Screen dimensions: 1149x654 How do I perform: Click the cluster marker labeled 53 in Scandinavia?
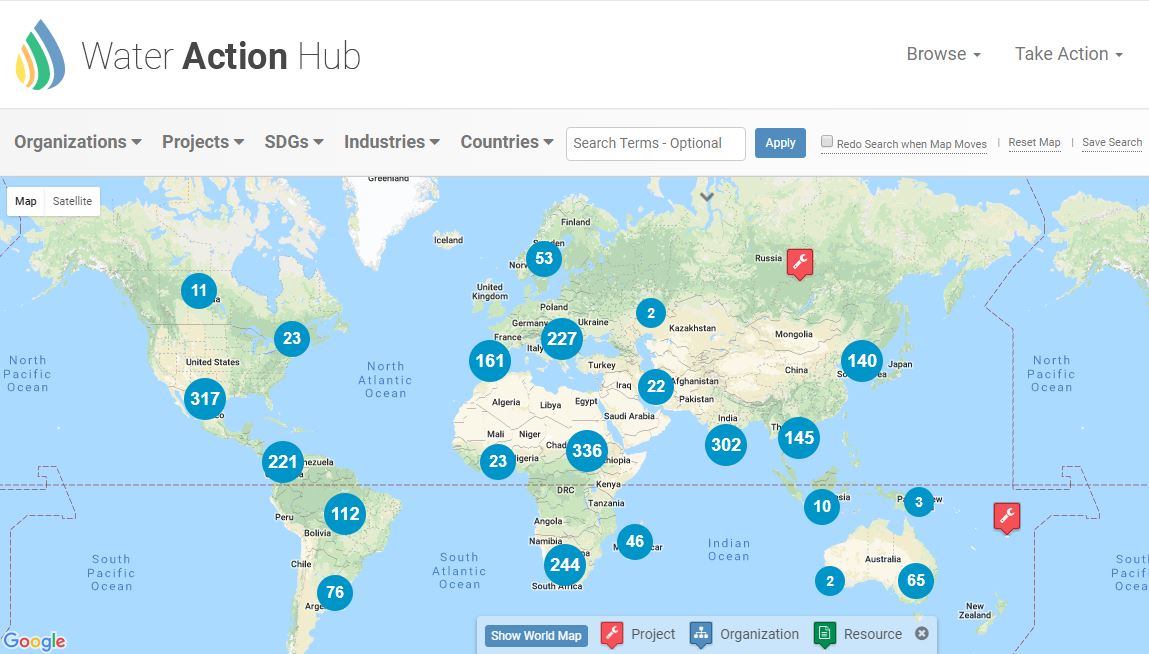click(544, 258)
